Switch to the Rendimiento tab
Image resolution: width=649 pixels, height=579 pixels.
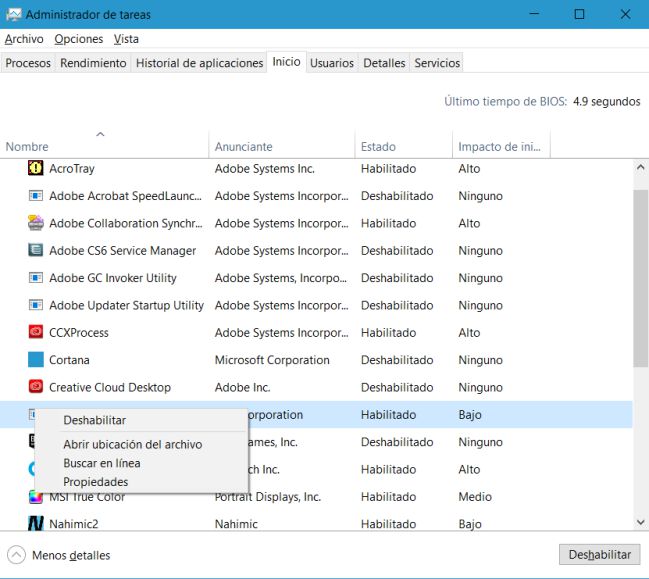(93, 63)
